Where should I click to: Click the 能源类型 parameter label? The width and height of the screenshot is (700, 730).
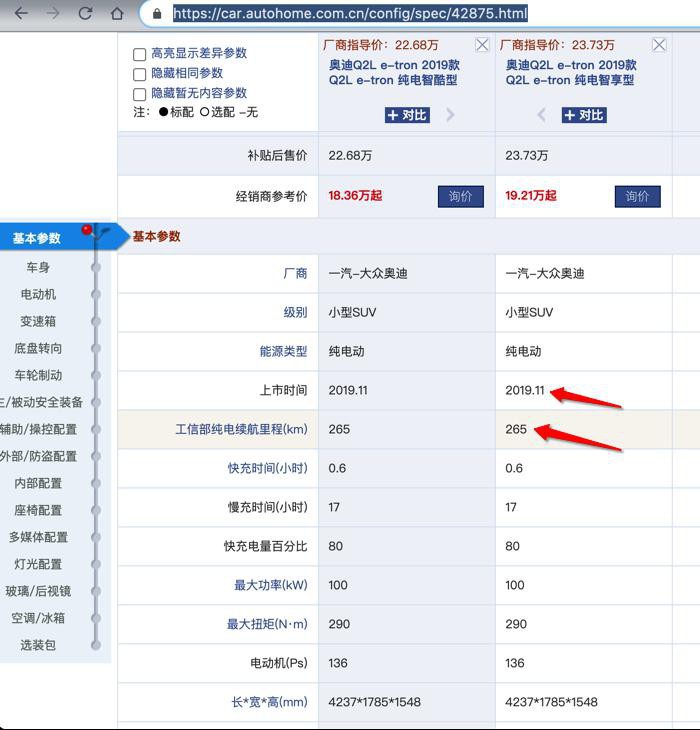pos(283,351)
